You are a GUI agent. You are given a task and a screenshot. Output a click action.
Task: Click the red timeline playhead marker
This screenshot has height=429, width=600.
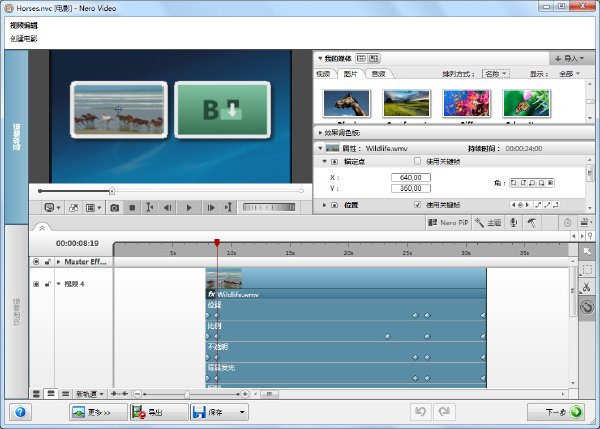pyautogui.click(x=217, y=243)
